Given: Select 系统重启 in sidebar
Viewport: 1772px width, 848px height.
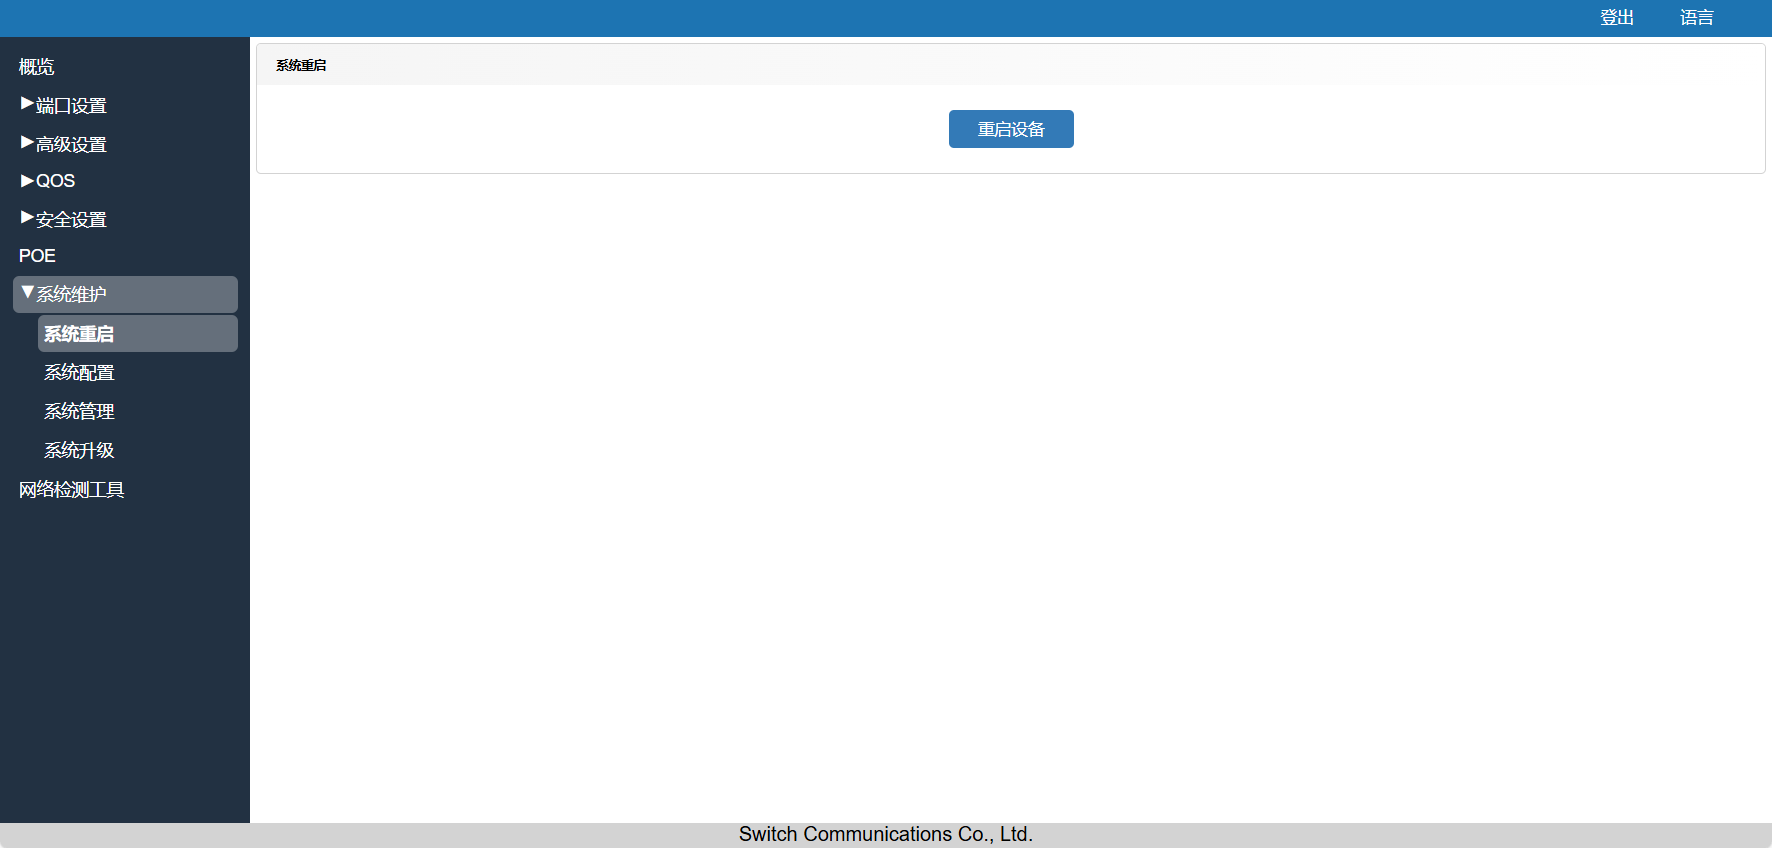Looking at the screenshot, I should pos(138,334).
